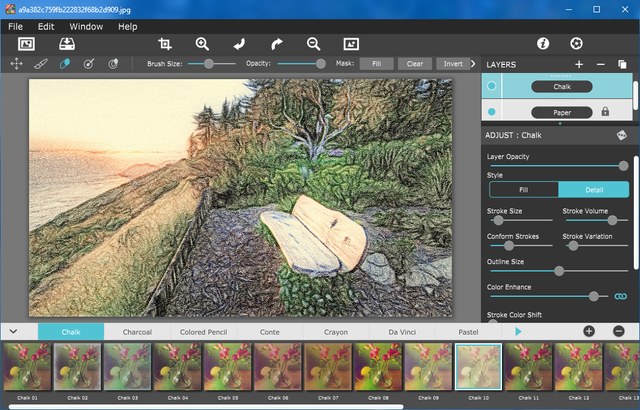Select the Move pan tool

(x=16, y=63)
